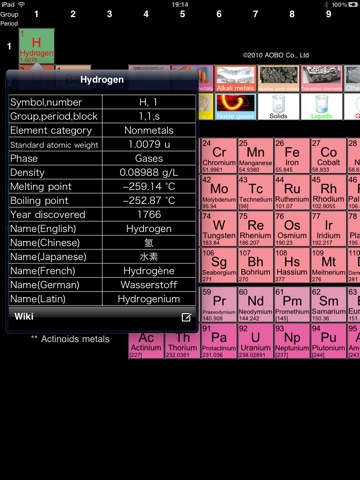Click the Latin name 'Hydrogenium'

point(149,299)
